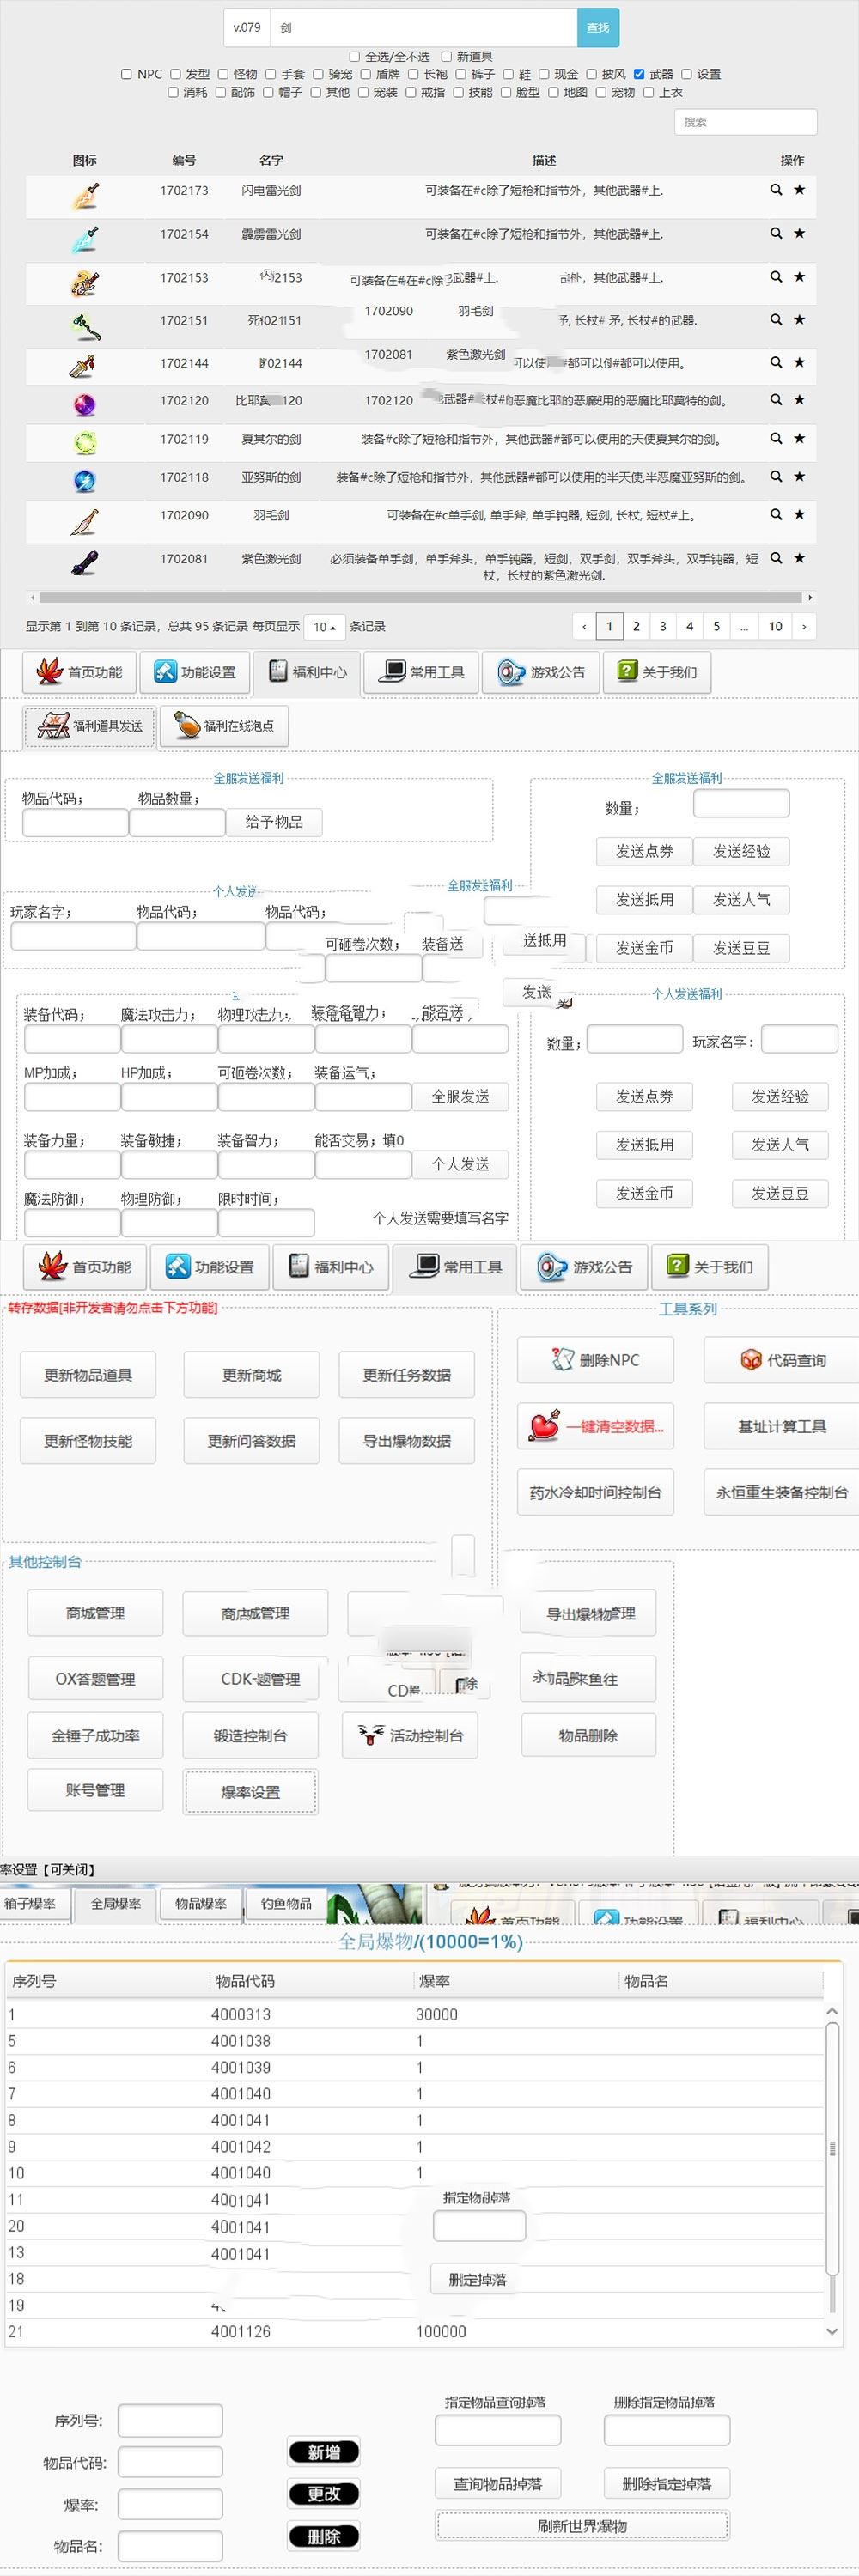The width and height of the screenshot is (859, 2576).
Task: Open 活动控制台 activity console
Action: pos(410,1735)
